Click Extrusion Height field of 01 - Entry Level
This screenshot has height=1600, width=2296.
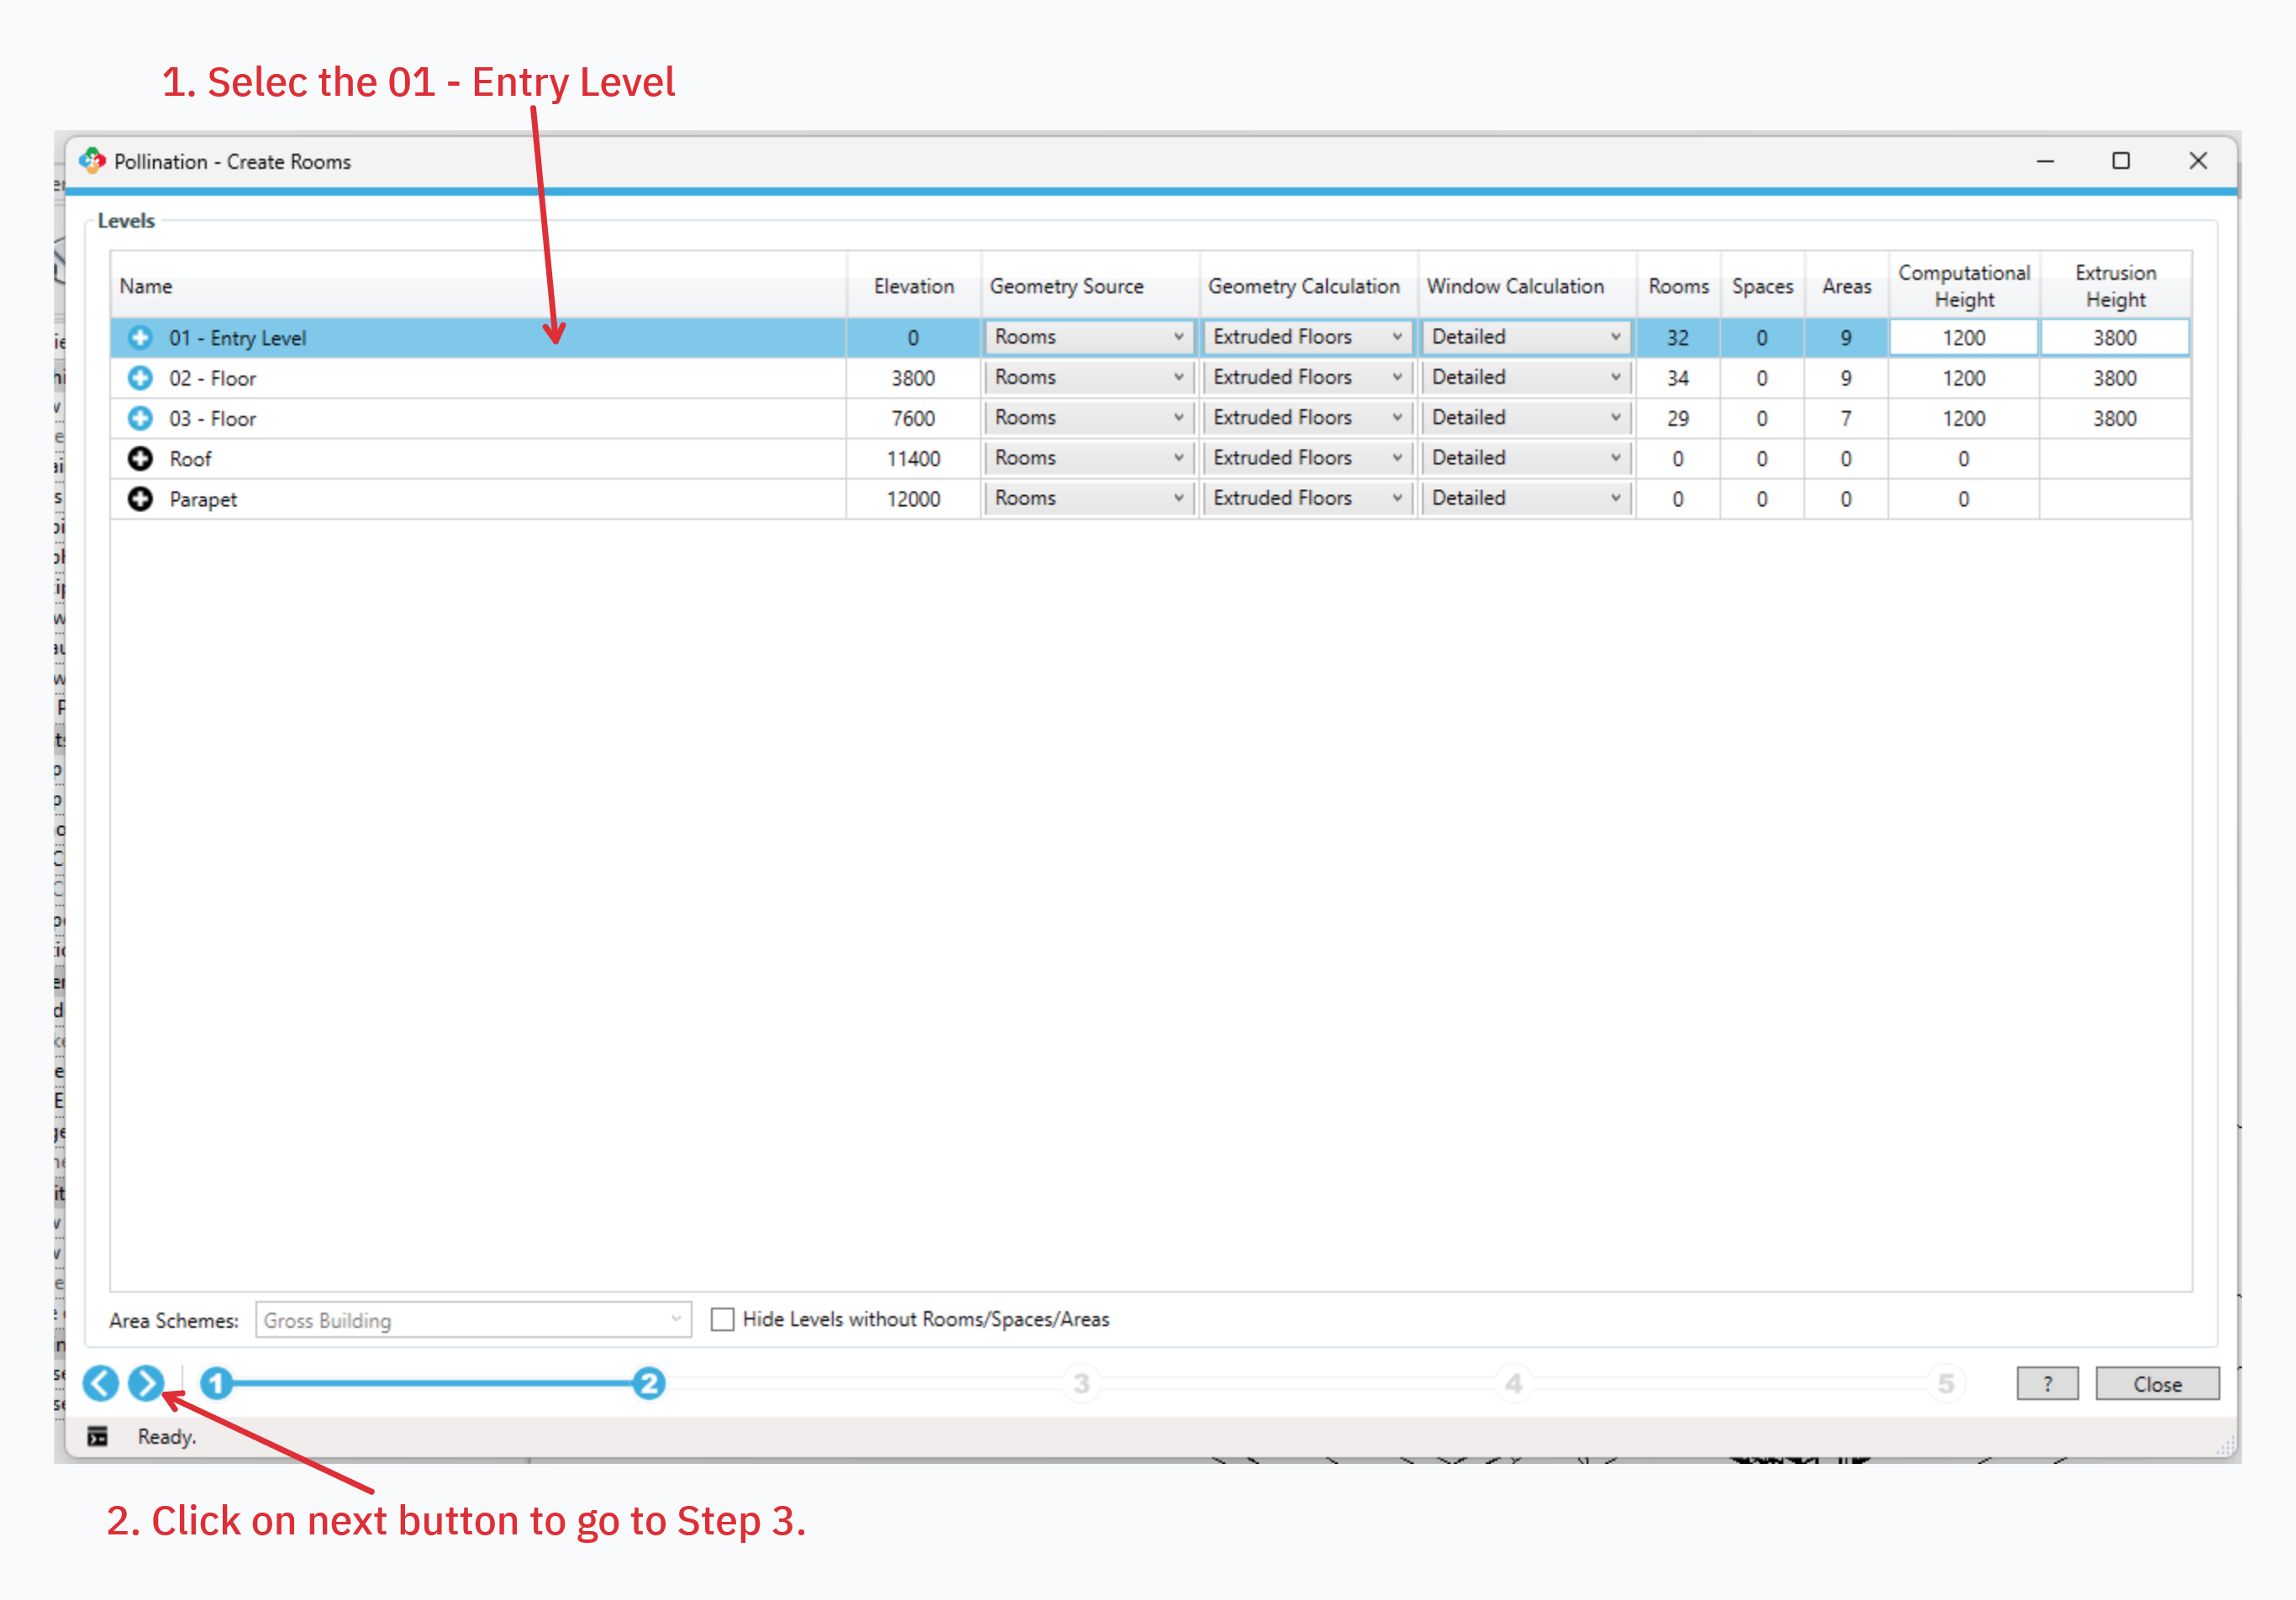tap(2114, 338)
